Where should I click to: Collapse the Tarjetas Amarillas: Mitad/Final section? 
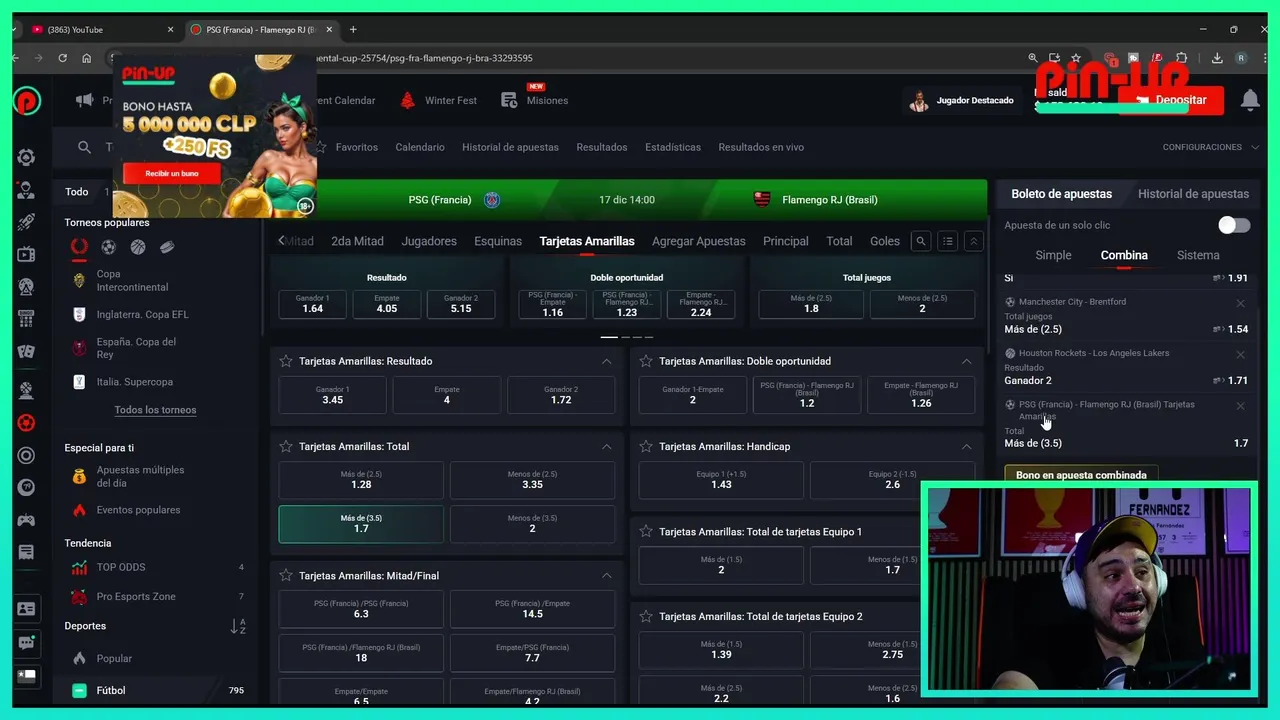click(606, 575)
